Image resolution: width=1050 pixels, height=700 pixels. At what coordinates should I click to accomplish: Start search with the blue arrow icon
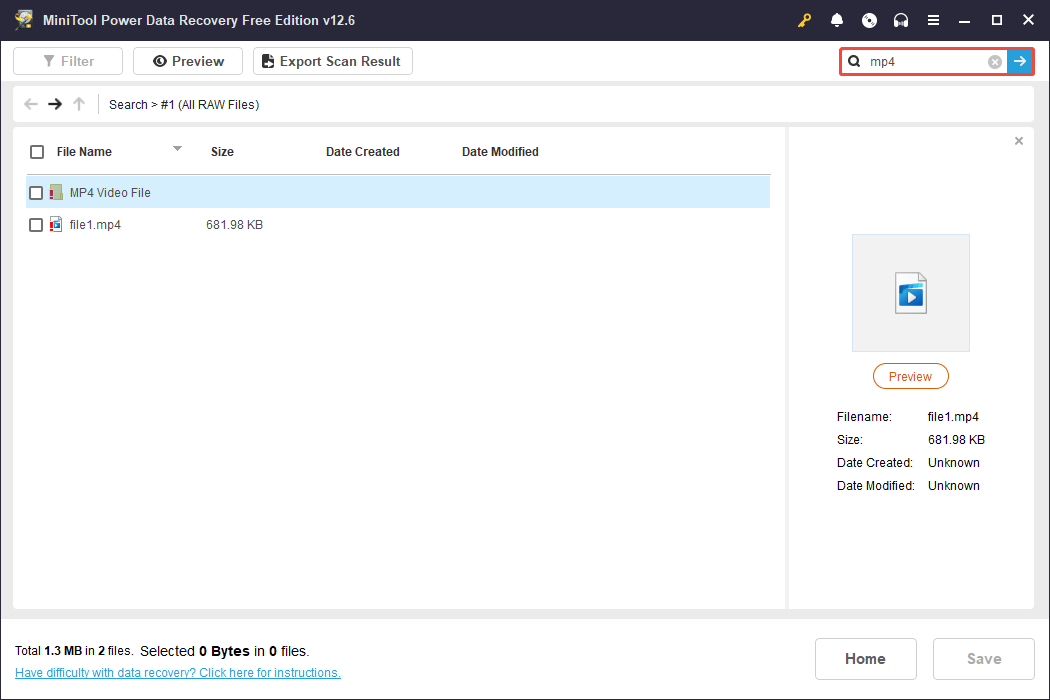click(1020, 61)
